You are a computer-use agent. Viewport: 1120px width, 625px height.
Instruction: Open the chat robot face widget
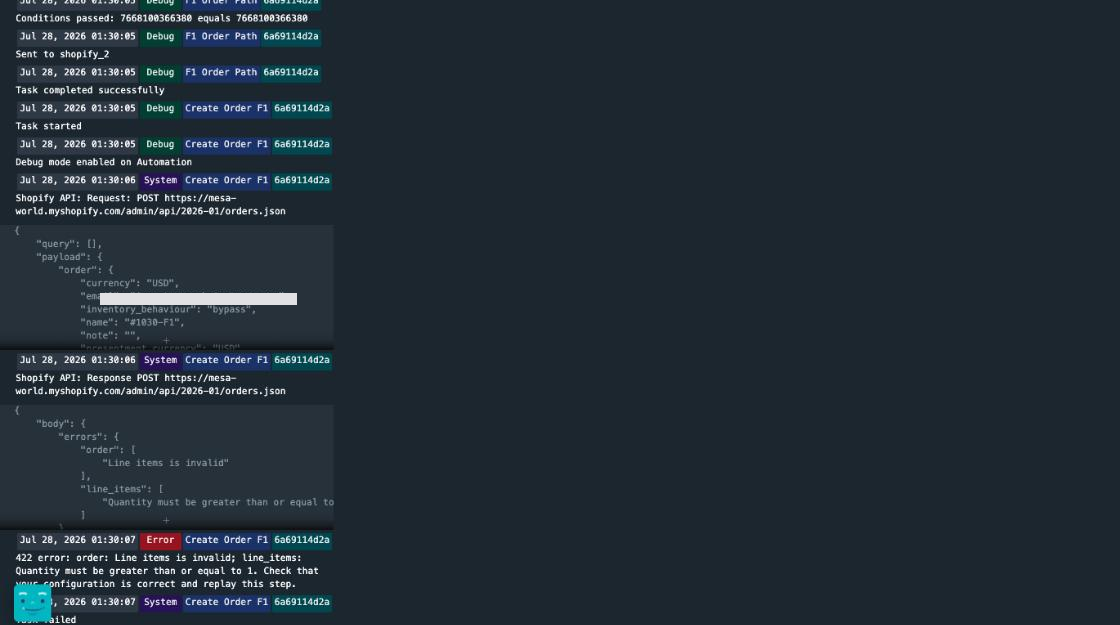[x=32, y=602]
